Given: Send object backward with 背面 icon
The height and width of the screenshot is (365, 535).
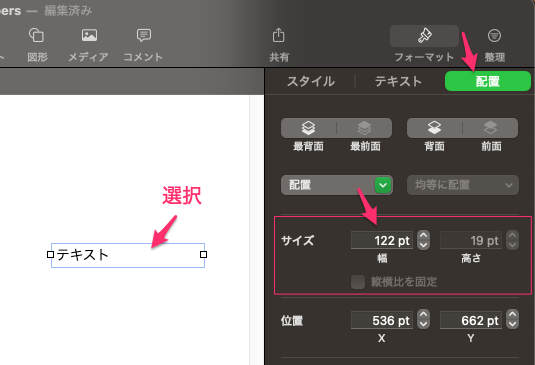Looking at the screenshot, I should 434,128.
